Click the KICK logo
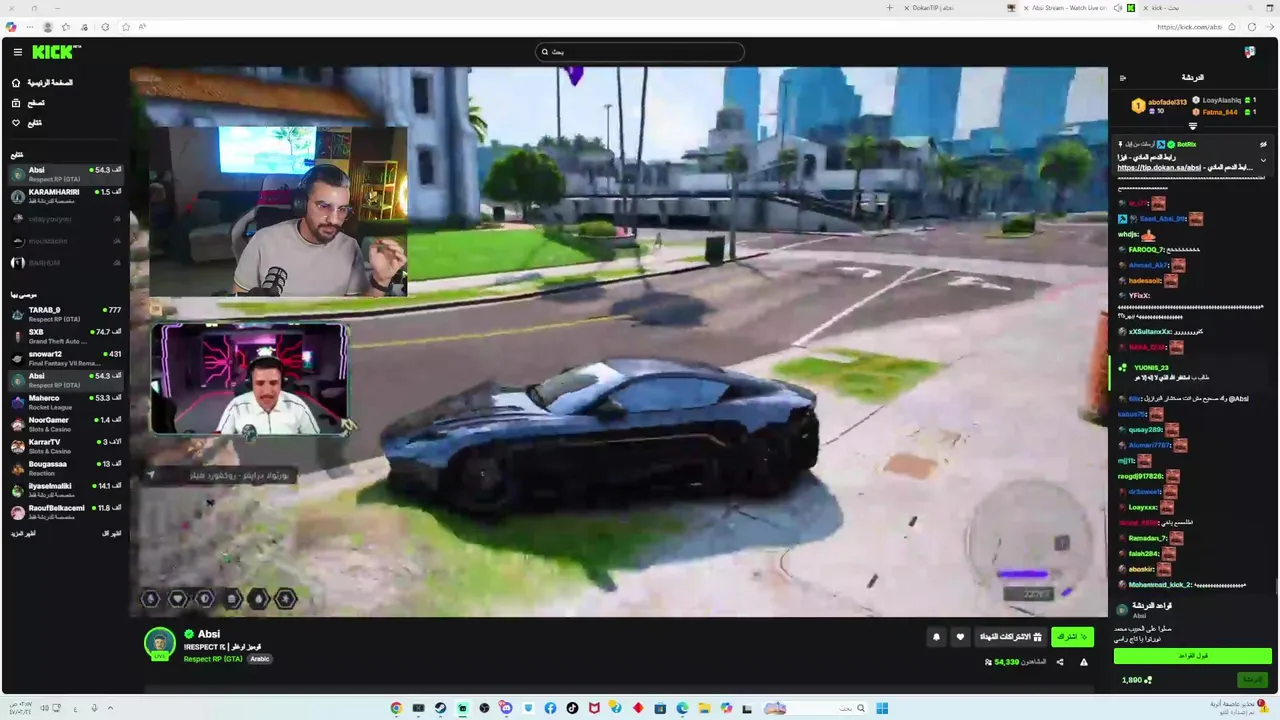Screen dimensions: 1280x720 tap(56, 52)
